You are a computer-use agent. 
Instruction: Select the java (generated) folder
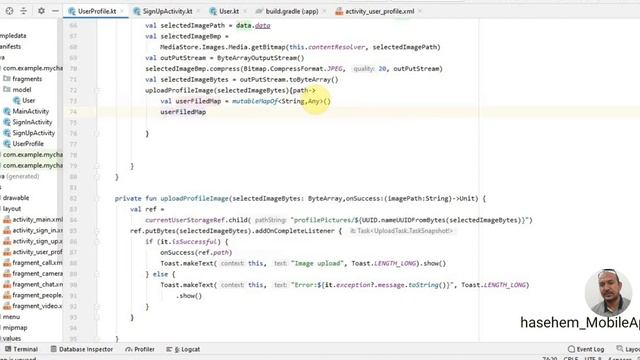(x=20, y=176)
